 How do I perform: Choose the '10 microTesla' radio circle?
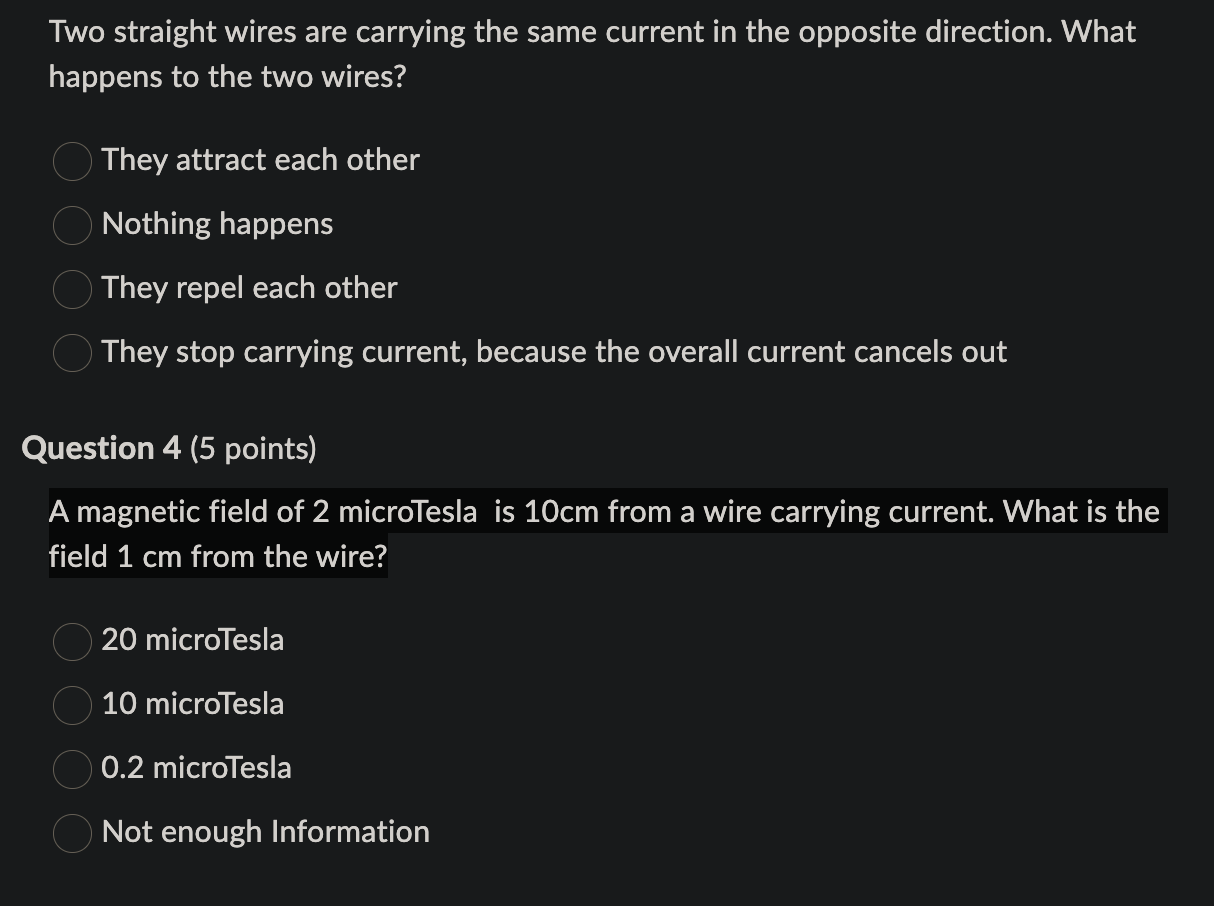[x=73, y=705]
